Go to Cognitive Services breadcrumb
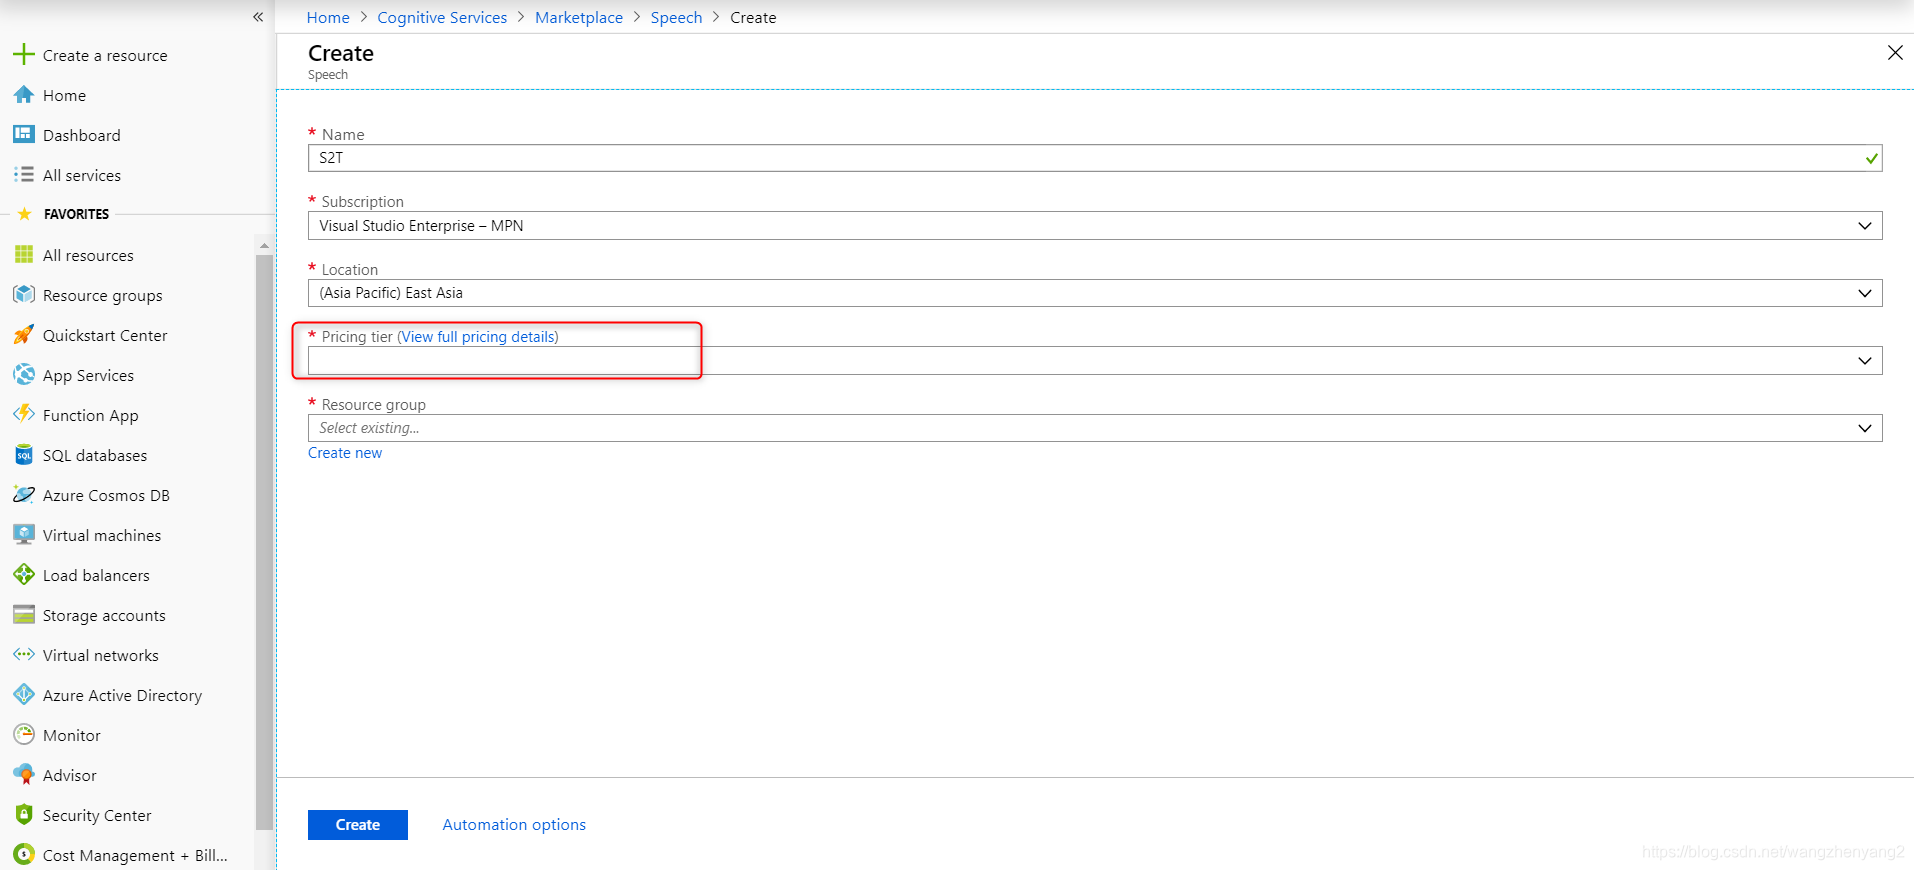Image resolution: width=1914 pixels, height=870 pixels. [442, 17]
